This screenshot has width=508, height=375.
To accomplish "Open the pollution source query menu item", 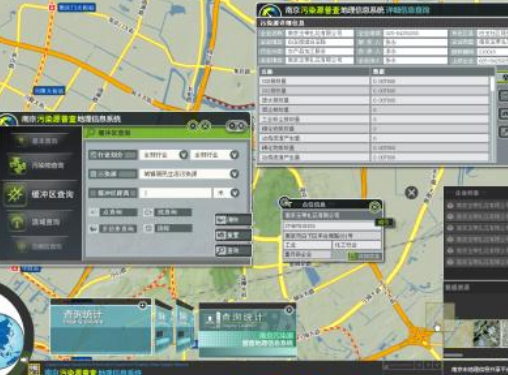I will tap(39, 165).
